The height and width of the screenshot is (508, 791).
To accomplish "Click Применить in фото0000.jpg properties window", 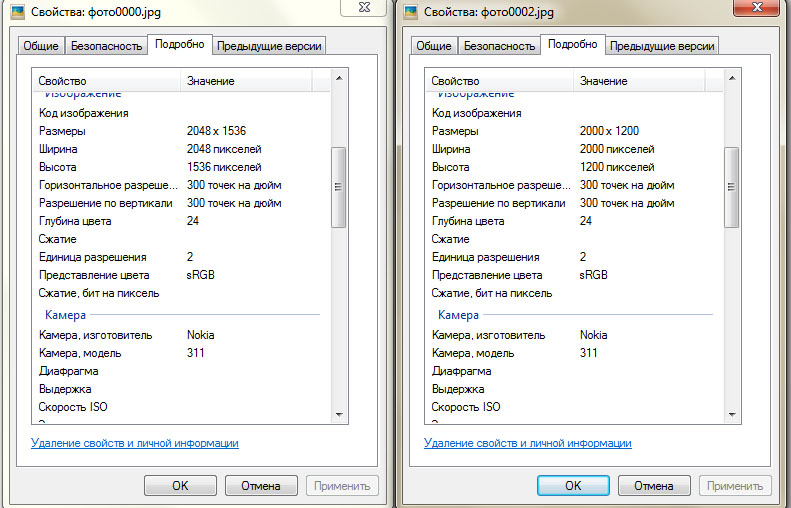I will 342,485.
